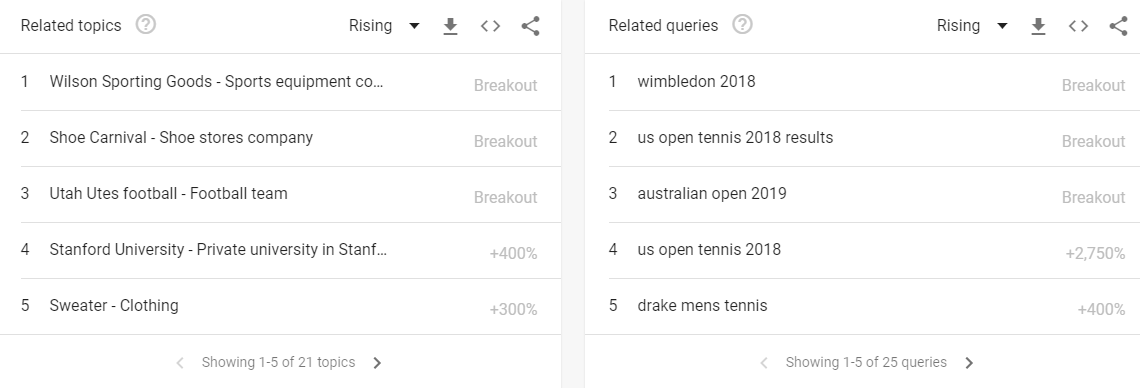The height and width of the screenshot is (388, 1140).
Task: Open the Rising dropdown in Related topics
Action: (384, 25)
